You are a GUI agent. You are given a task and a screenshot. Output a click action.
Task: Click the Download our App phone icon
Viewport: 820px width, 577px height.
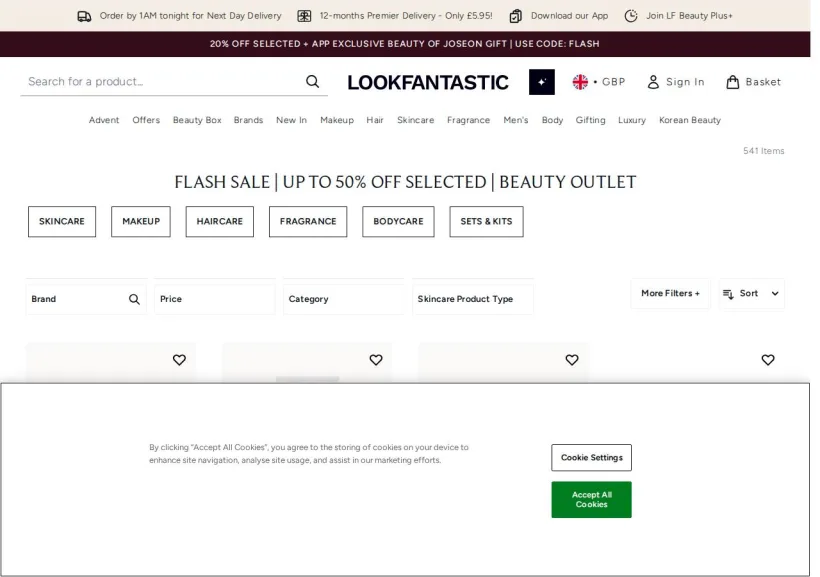click(x=516, y=16)
